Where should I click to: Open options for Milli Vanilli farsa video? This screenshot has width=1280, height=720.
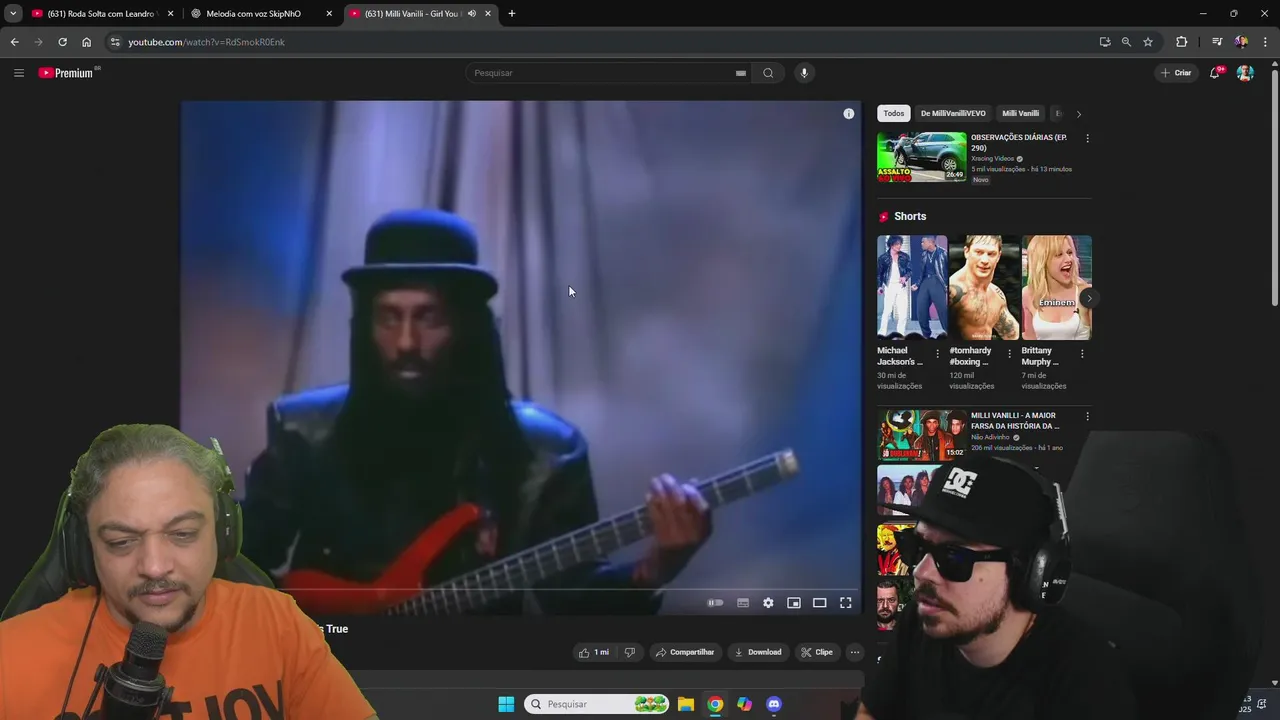tap(1087, 416)
